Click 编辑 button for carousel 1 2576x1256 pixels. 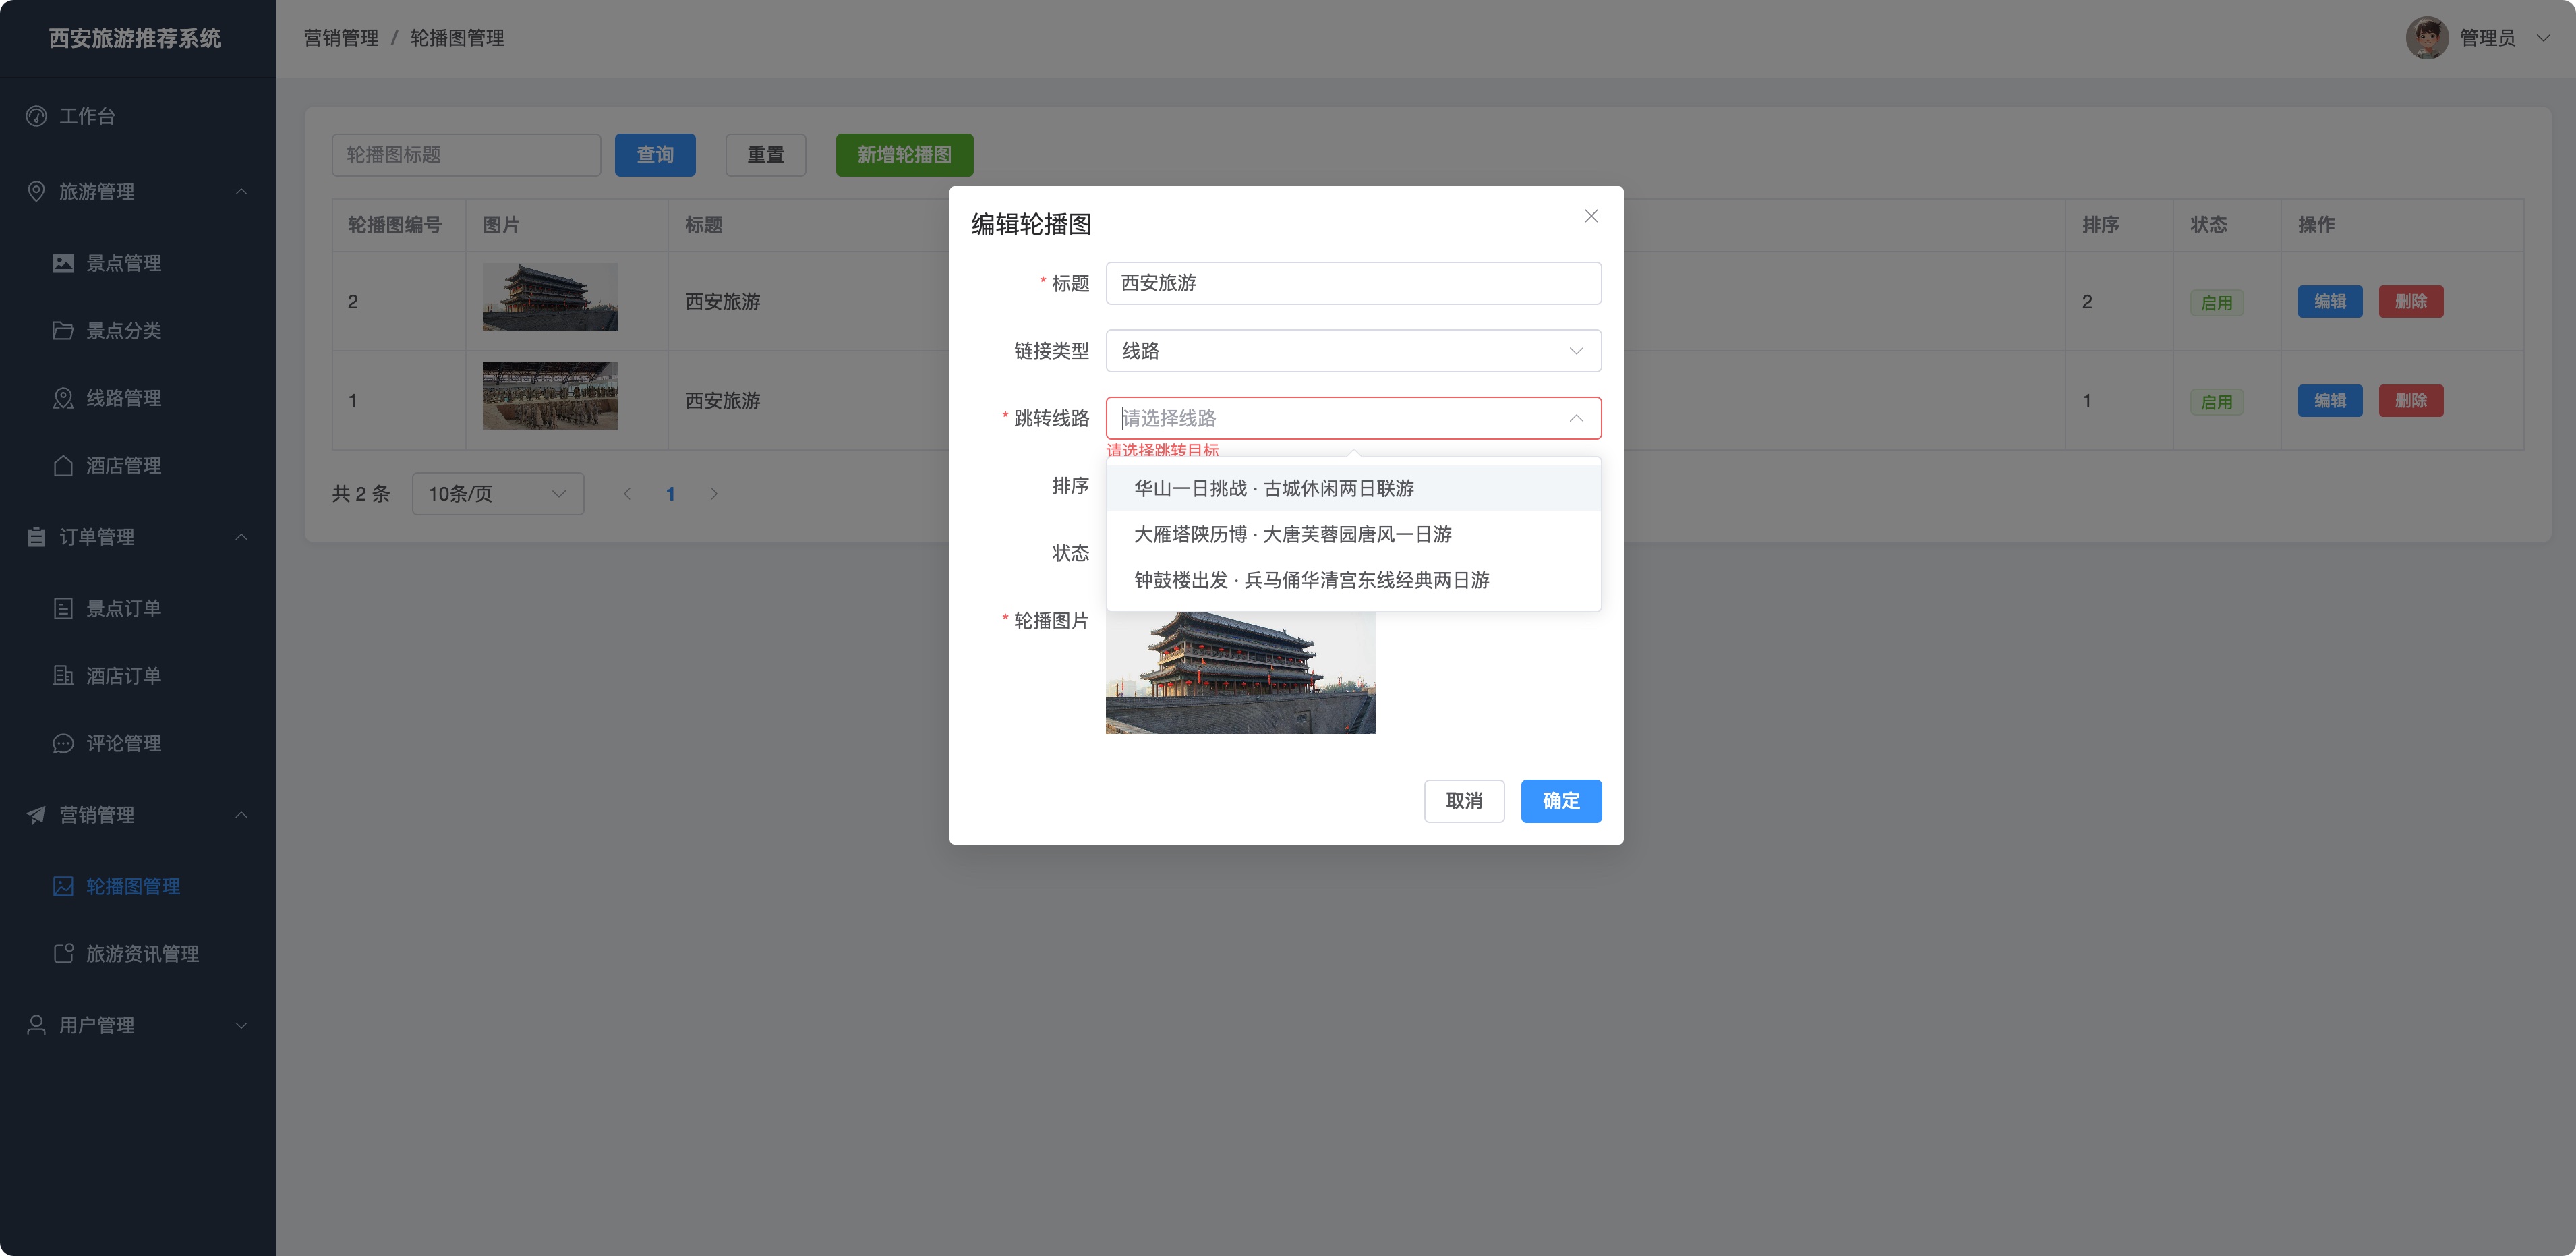point(2330,400)
